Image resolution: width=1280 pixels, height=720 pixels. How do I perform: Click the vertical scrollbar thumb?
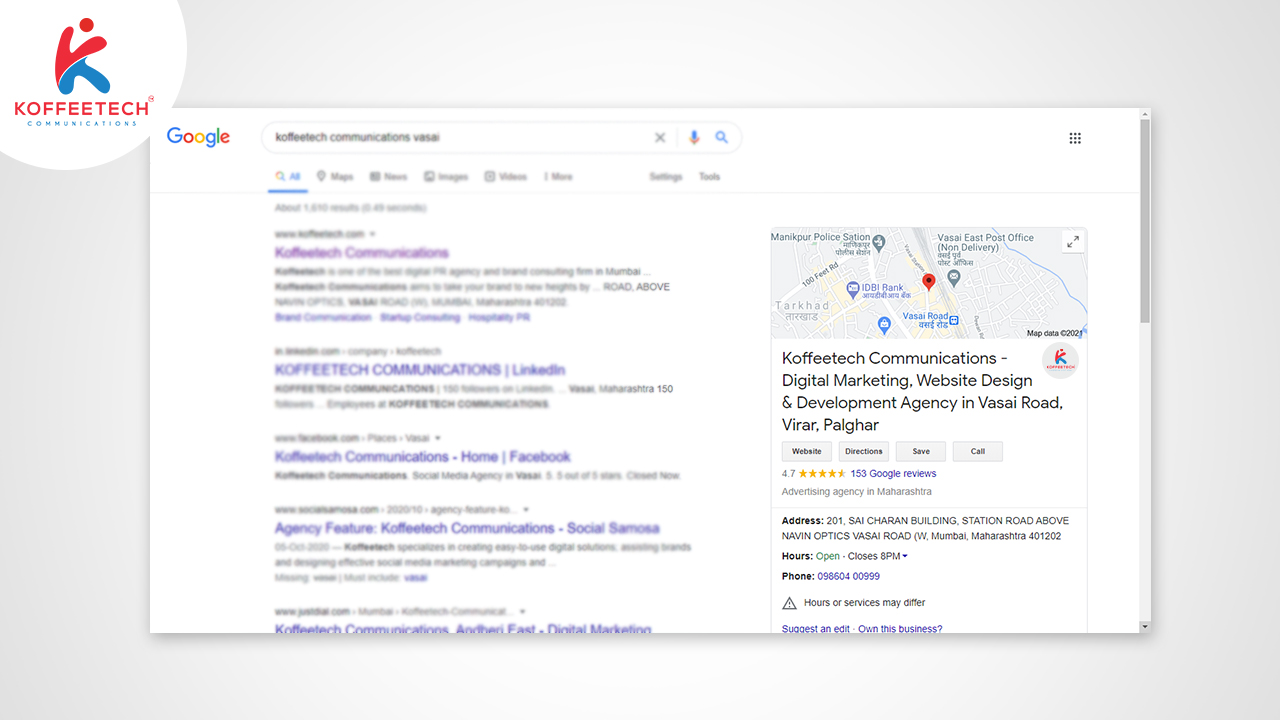click(1145, 220)
